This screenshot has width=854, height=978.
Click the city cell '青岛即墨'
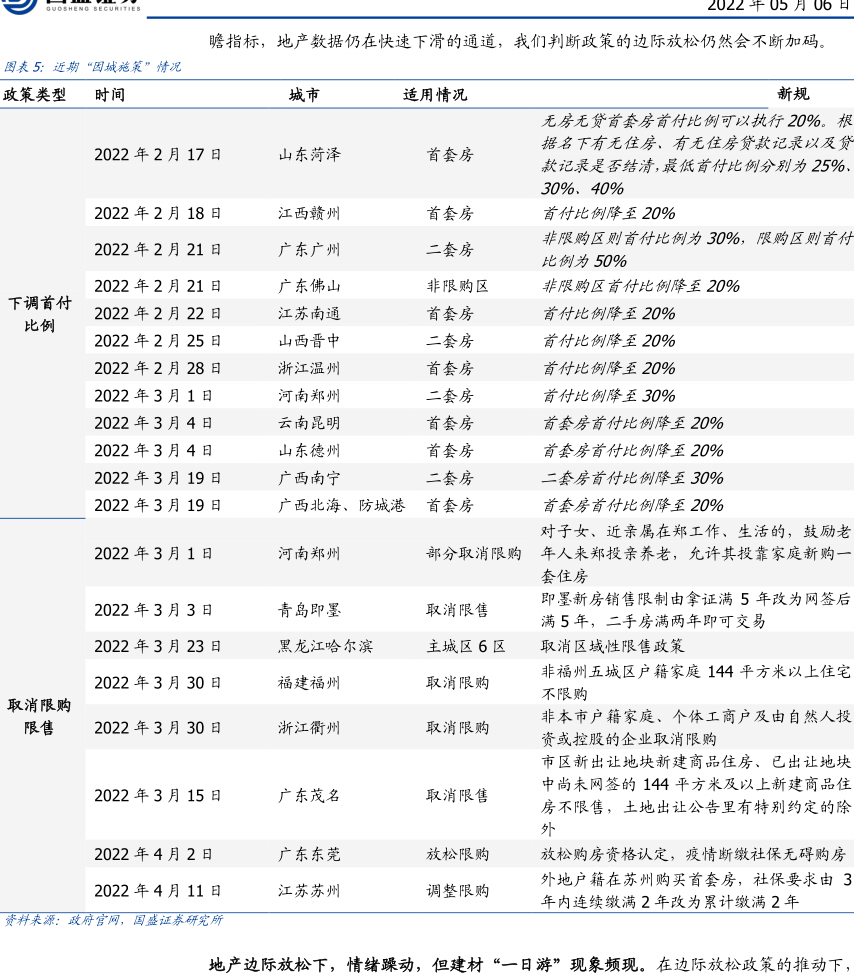[x=309, y=610]
